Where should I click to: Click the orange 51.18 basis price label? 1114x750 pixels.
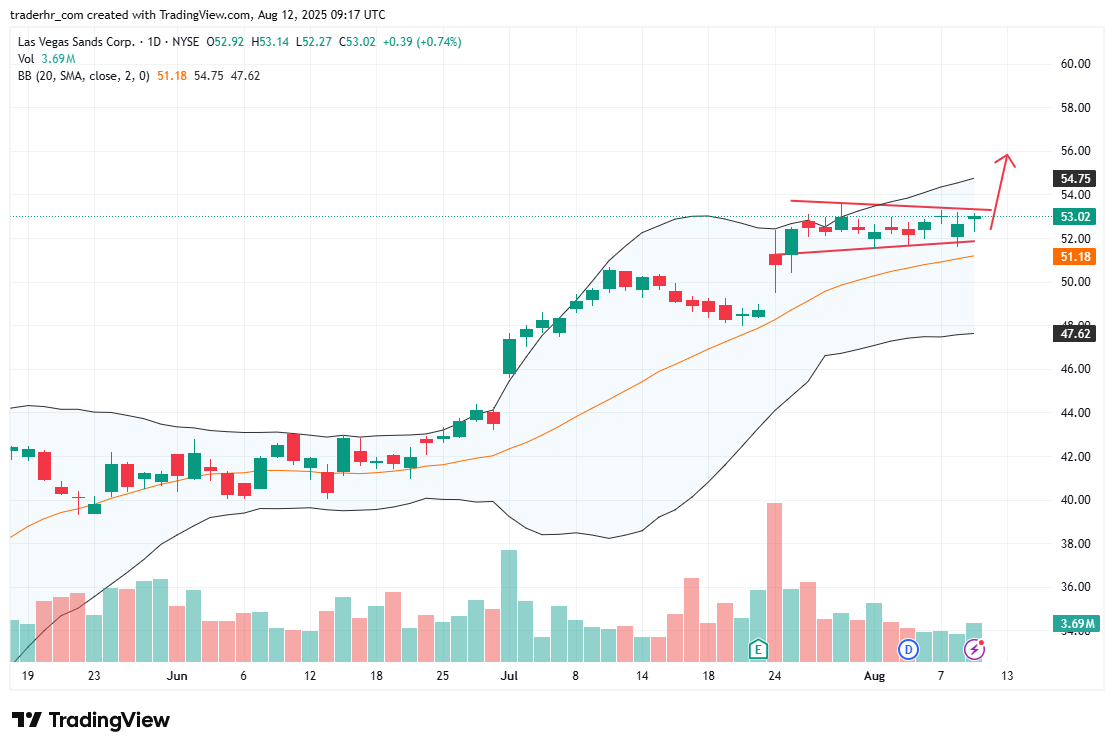pyautogui.click(x=1074, y=256)
